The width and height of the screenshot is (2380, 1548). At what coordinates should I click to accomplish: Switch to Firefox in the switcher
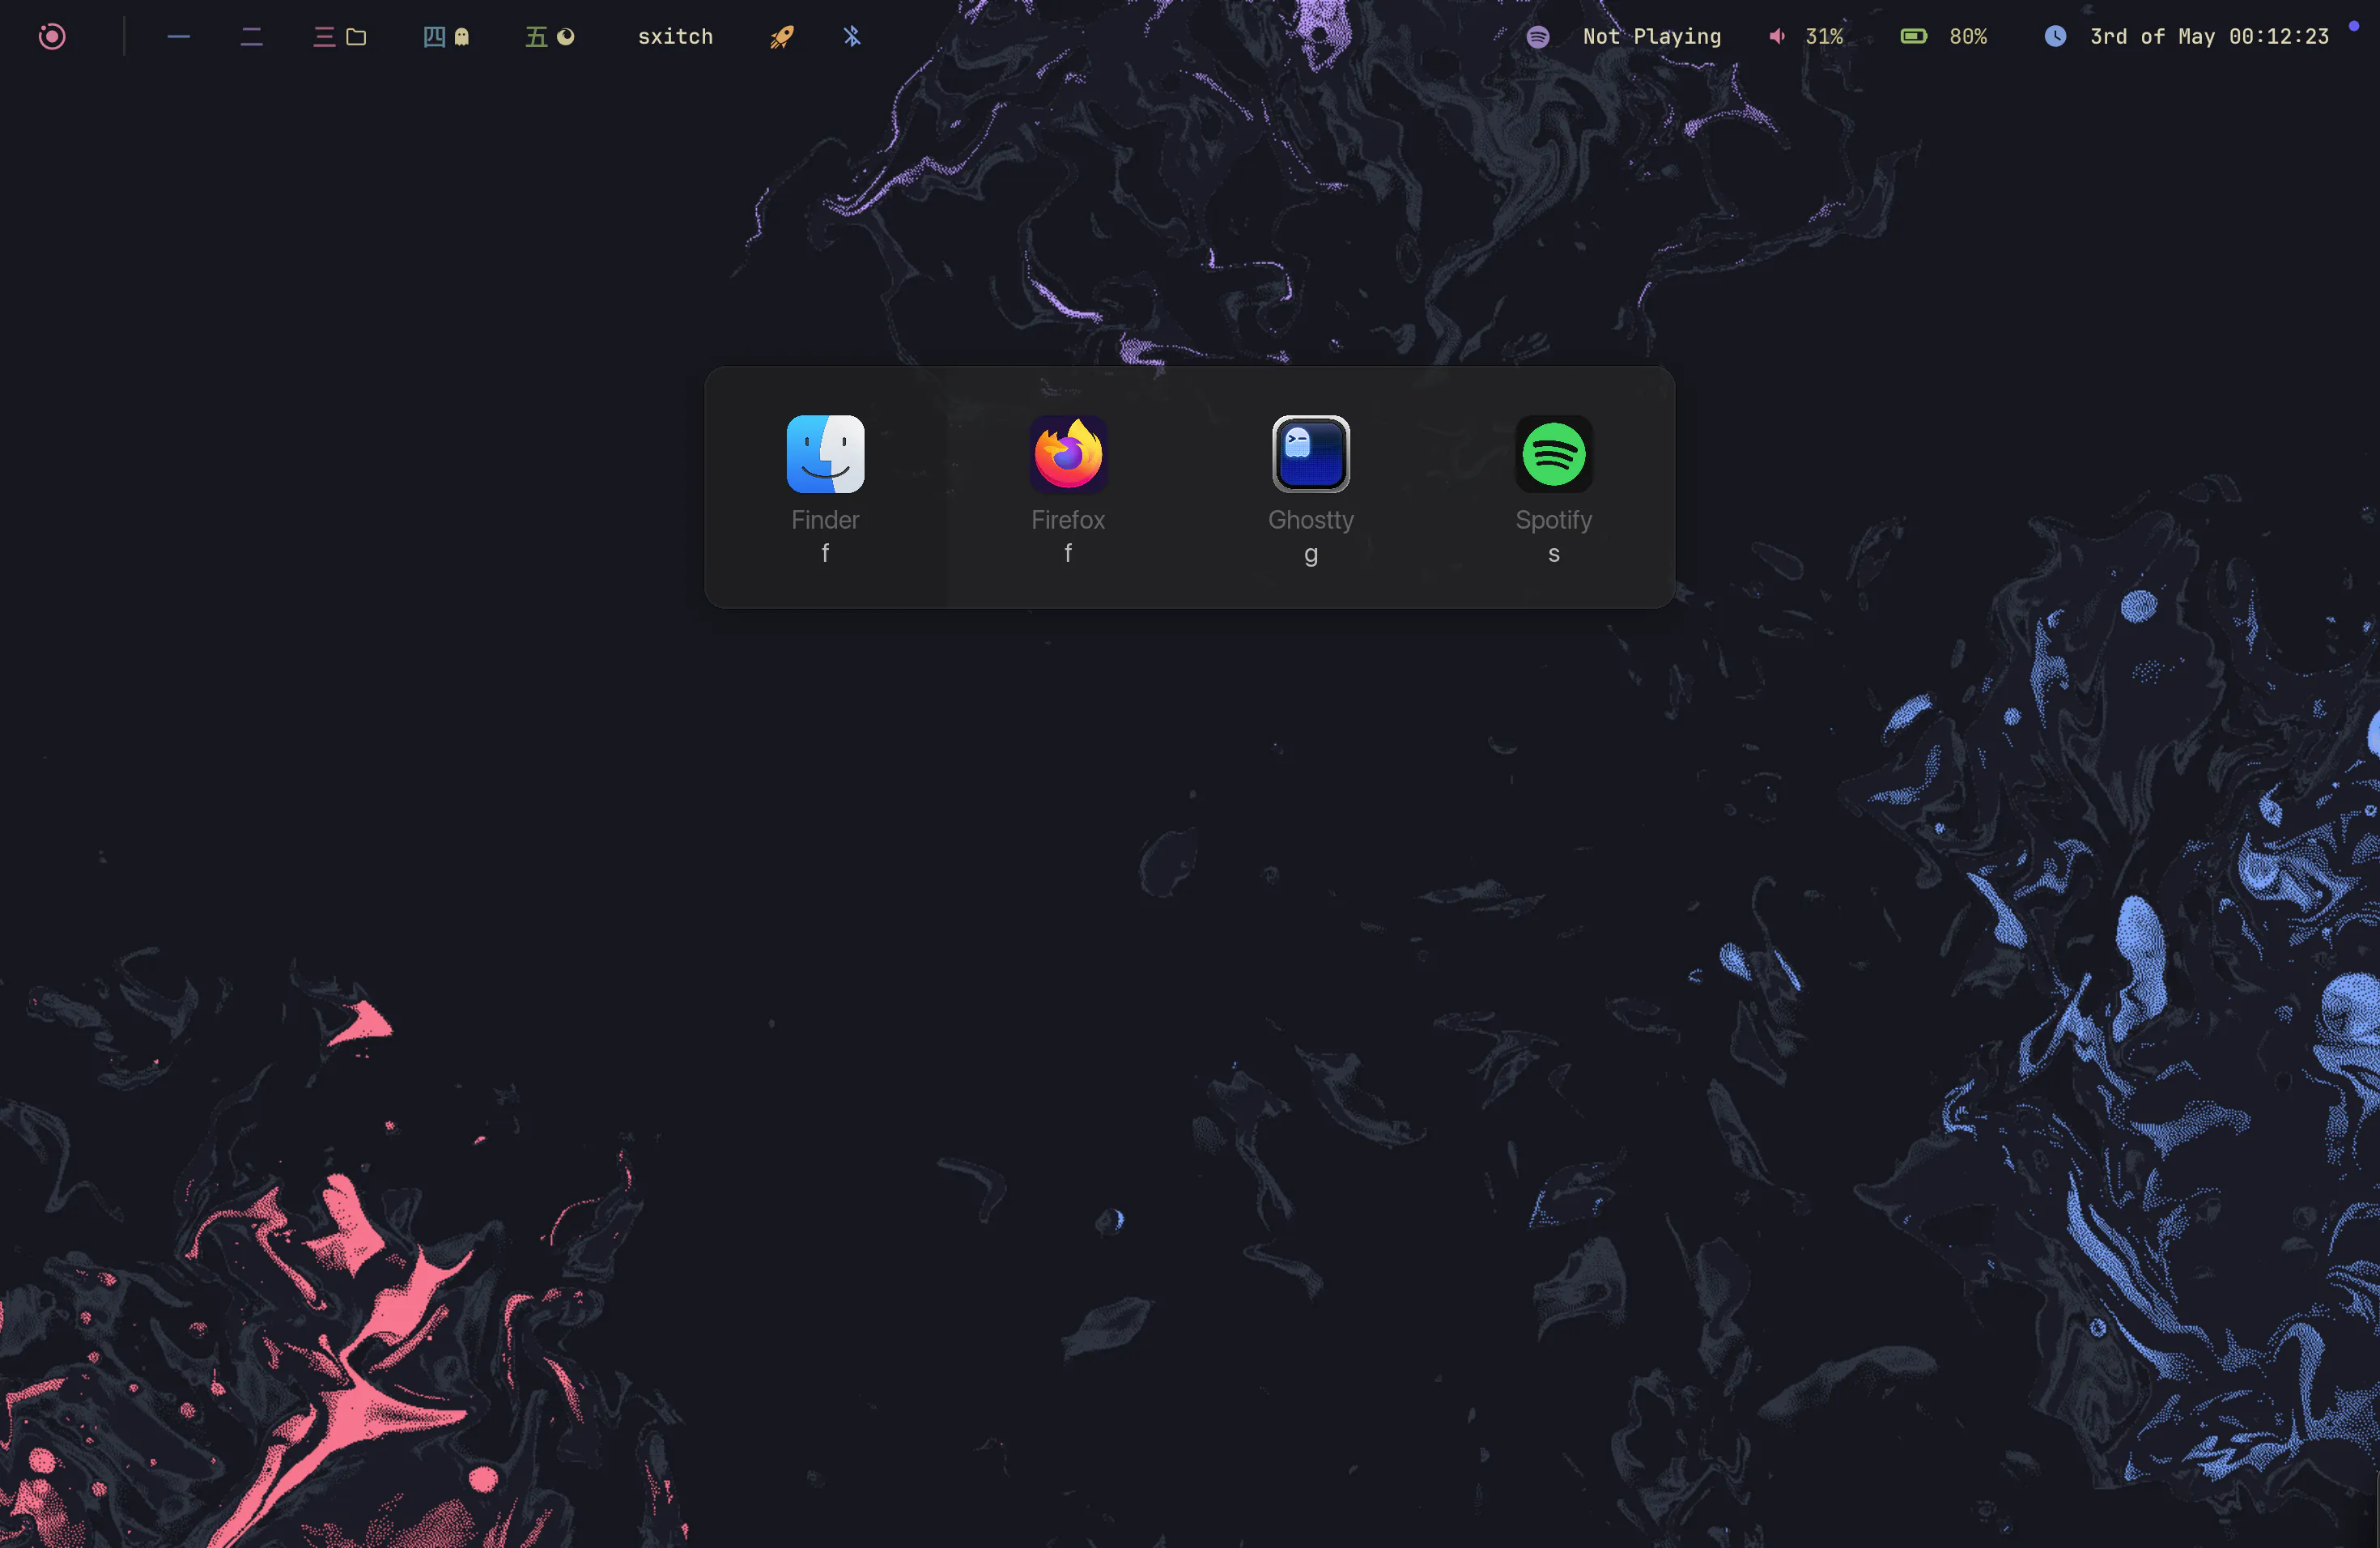(x=1068, y=454)
